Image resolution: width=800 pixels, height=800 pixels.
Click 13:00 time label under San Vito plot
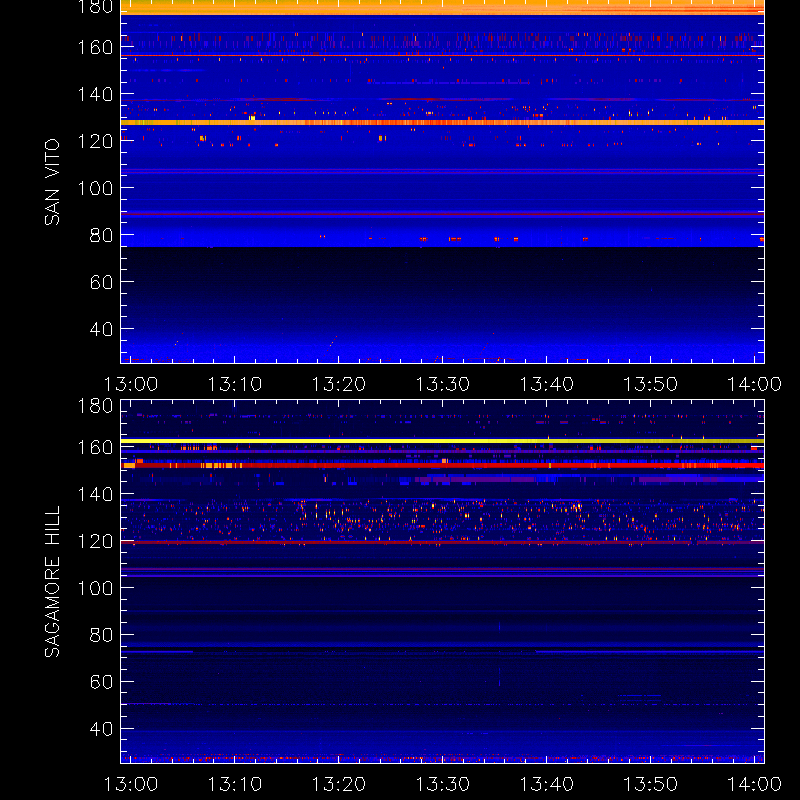pos(131,384)
